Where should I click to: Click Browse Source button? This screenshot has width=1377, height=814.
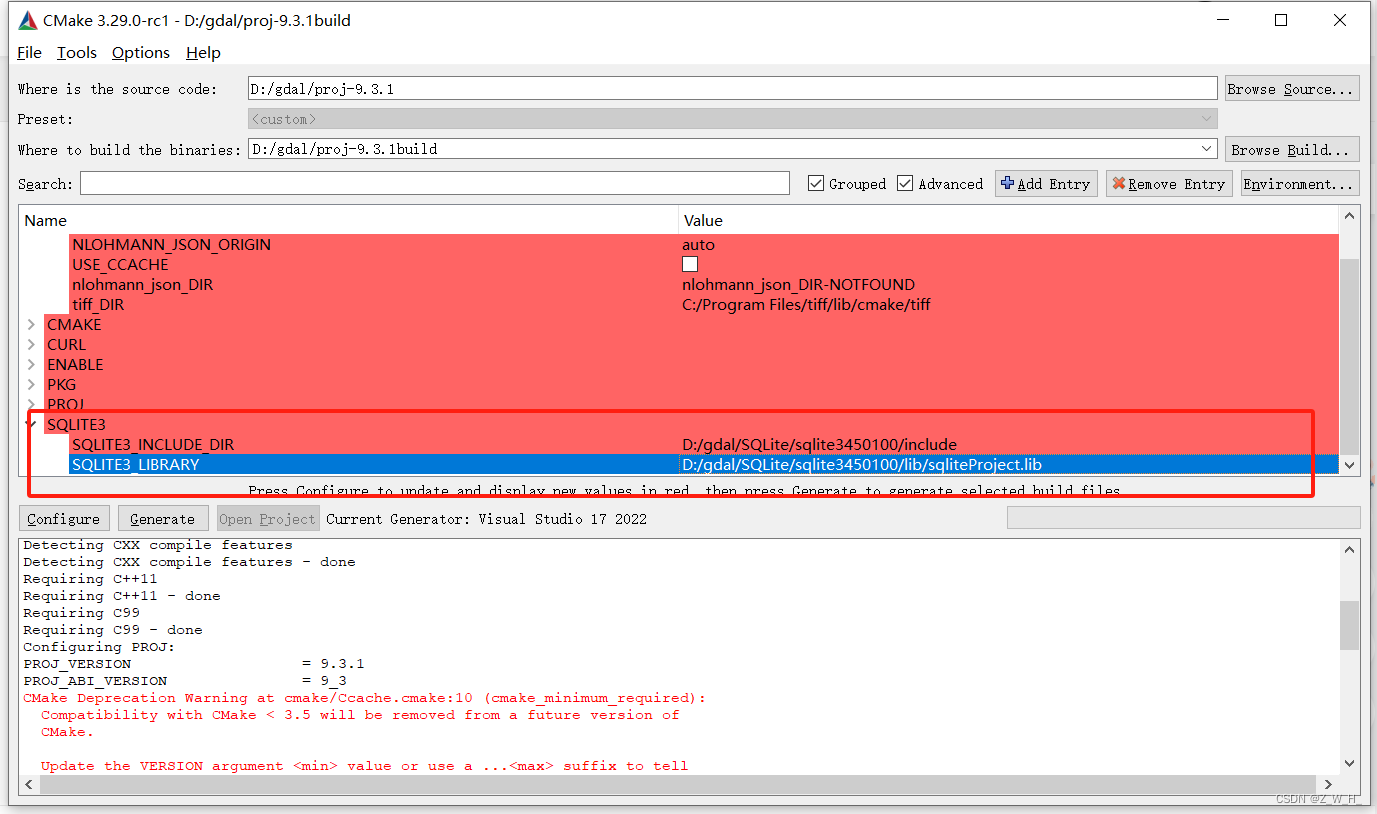pyautogui.click(x=1292, y=88)
